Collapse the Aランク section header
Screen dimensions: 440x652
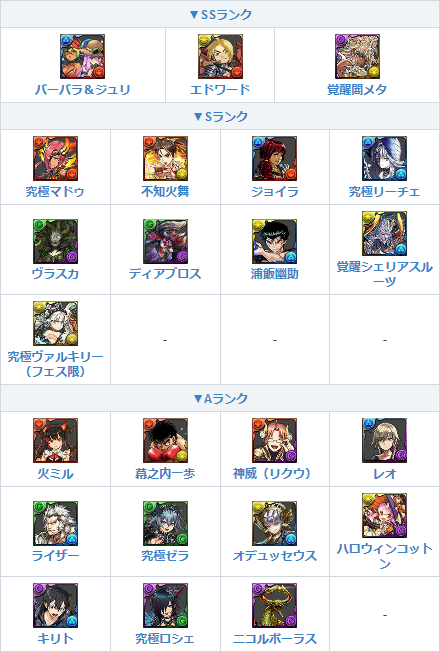click(x=220, y=398)
